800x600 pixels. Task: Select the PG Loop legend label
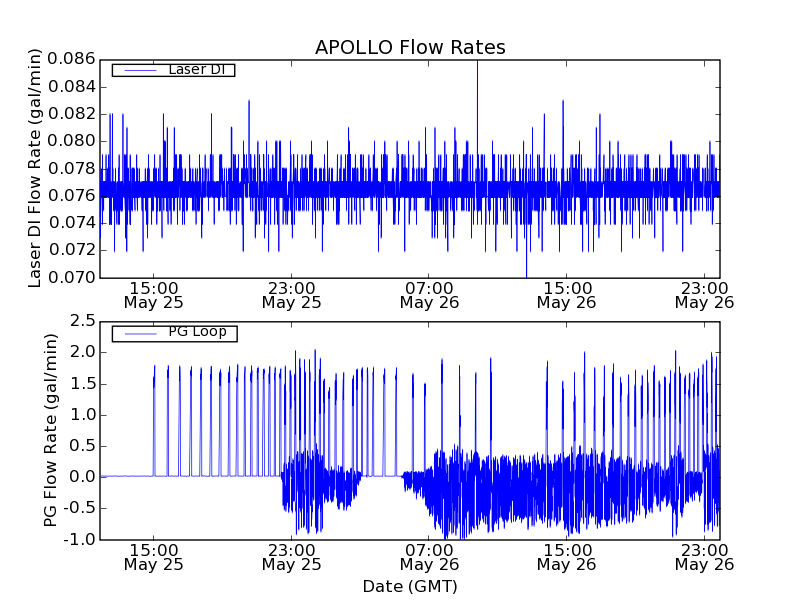point(197,332)
